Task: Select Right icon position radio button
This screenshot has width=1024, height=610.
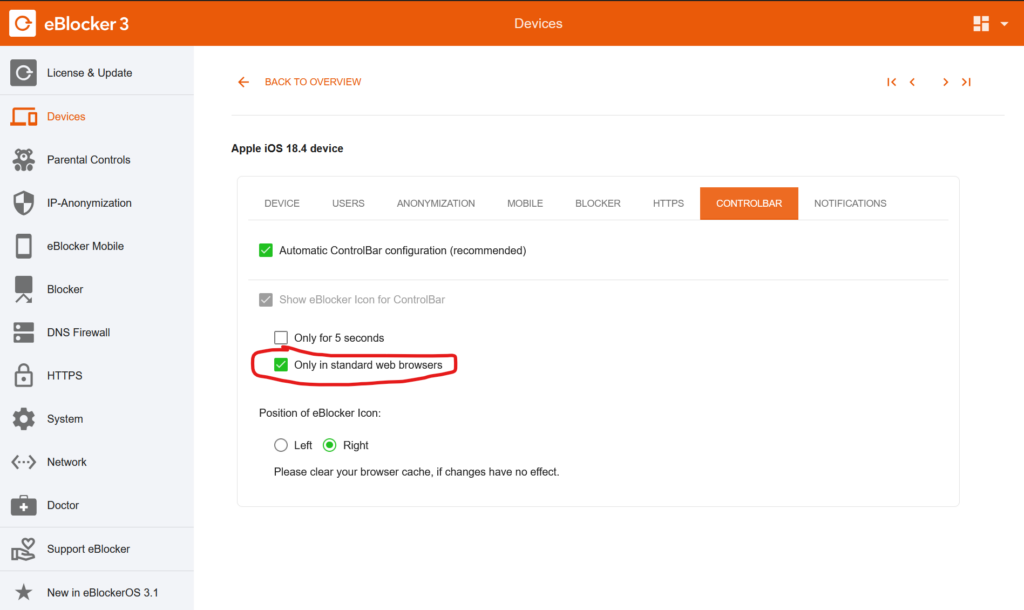Action: tap(330, 445)
